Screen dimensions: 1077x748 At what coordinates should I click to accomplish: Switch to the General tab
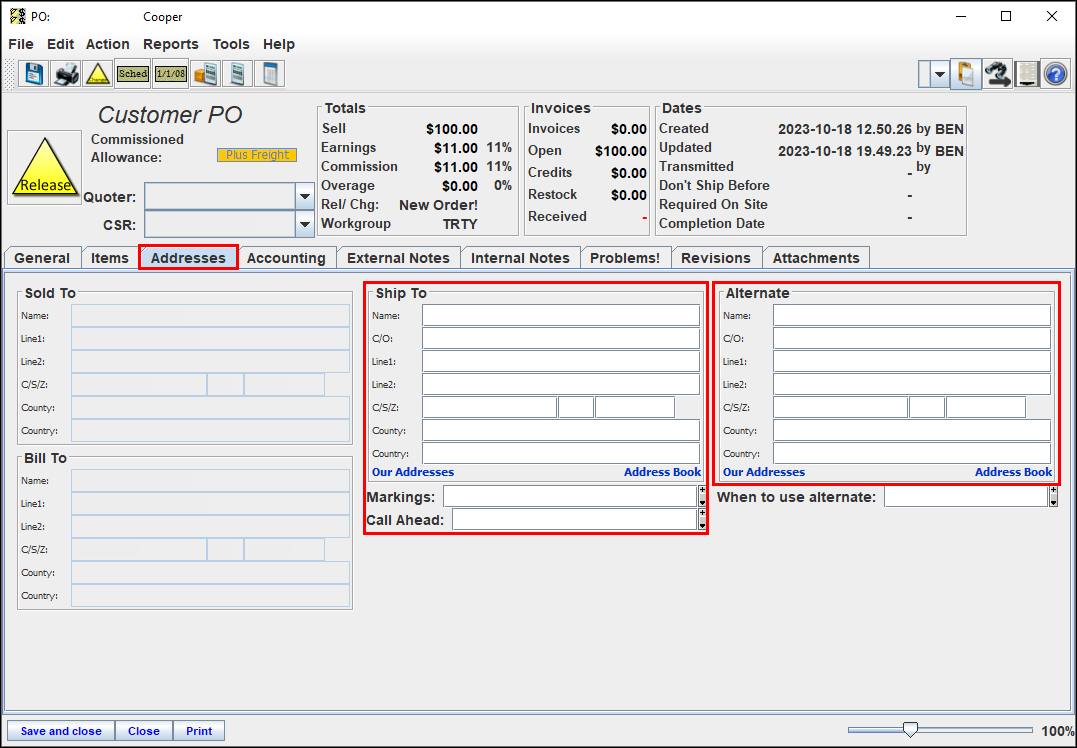pos(42,258)
